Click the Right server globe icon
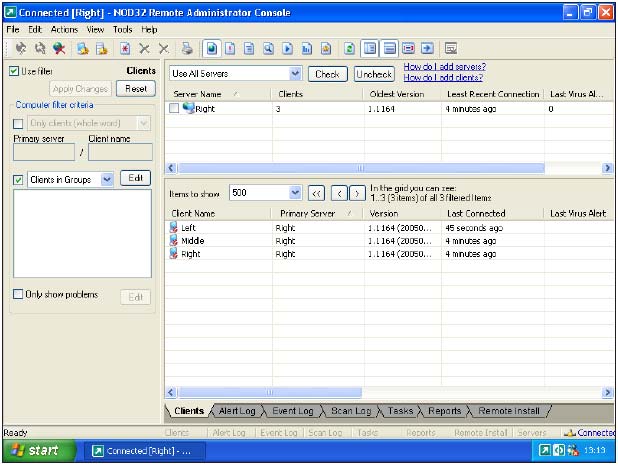618x465 pixels. (189, 108)
